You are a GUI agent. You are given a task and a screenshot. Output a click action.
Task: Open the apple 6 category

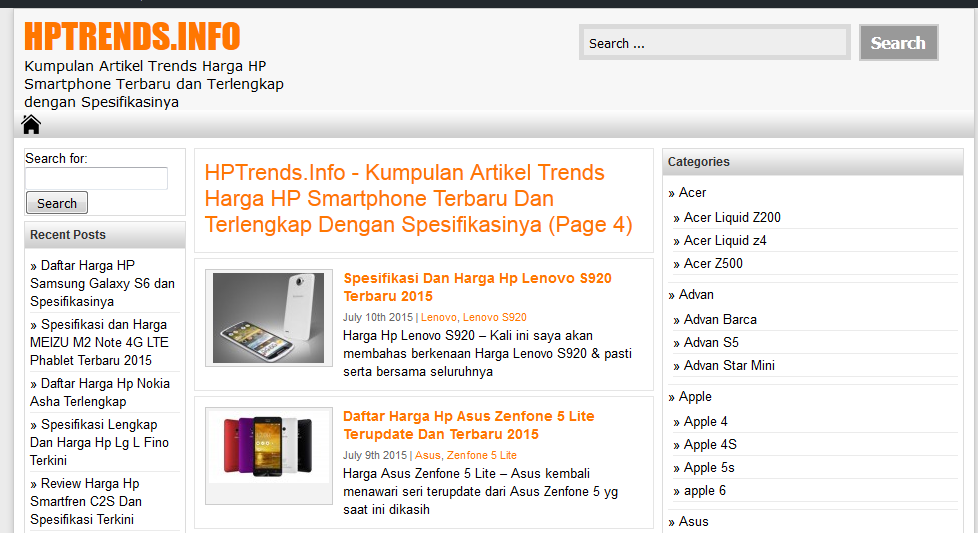pyautogui.click(x=705, y=491)
